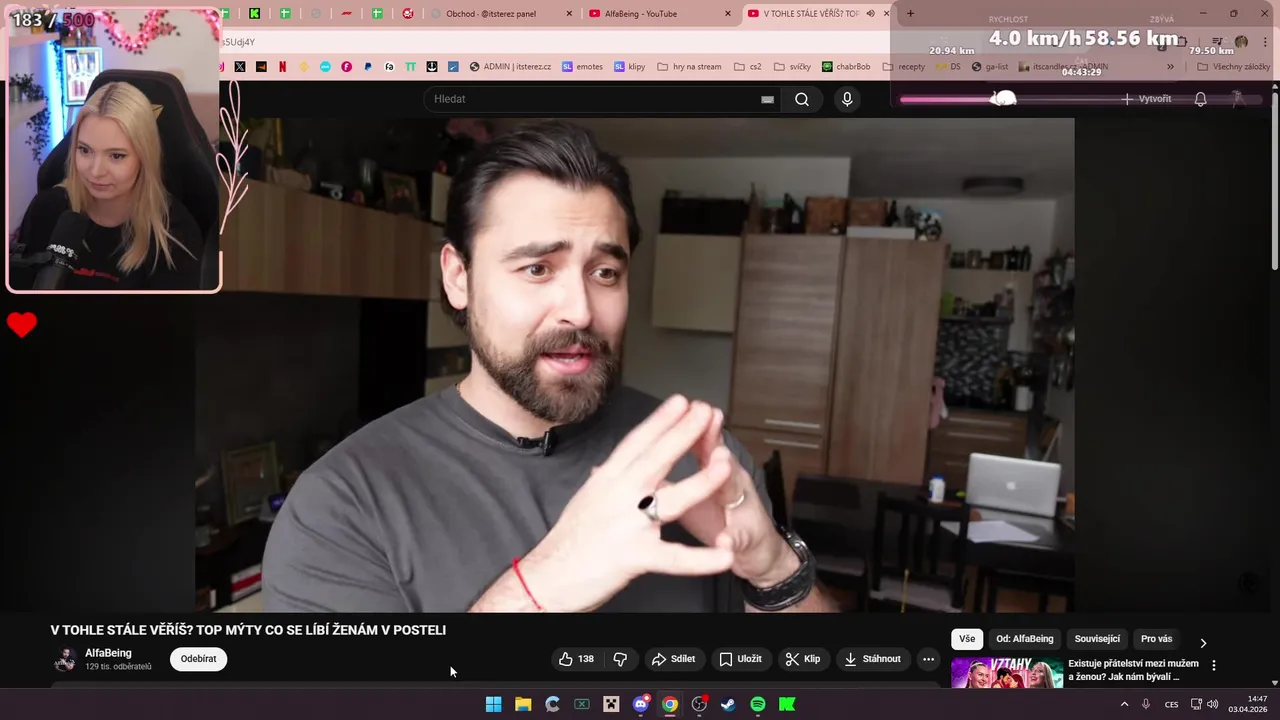
Task: Open "ADMIN | itsterez.cz" bookmark
Action: 510,67
